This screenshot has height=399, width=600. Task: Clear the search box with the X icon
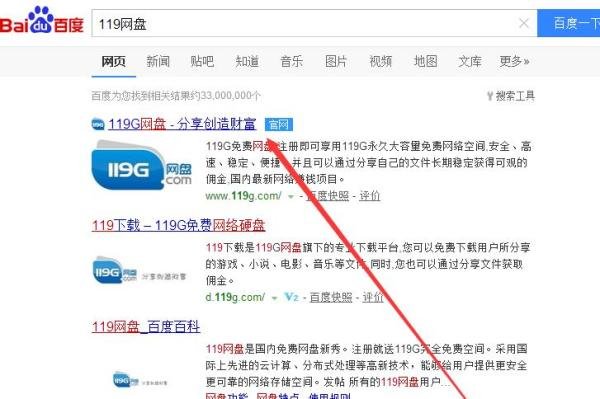click(x=523, y=23)
